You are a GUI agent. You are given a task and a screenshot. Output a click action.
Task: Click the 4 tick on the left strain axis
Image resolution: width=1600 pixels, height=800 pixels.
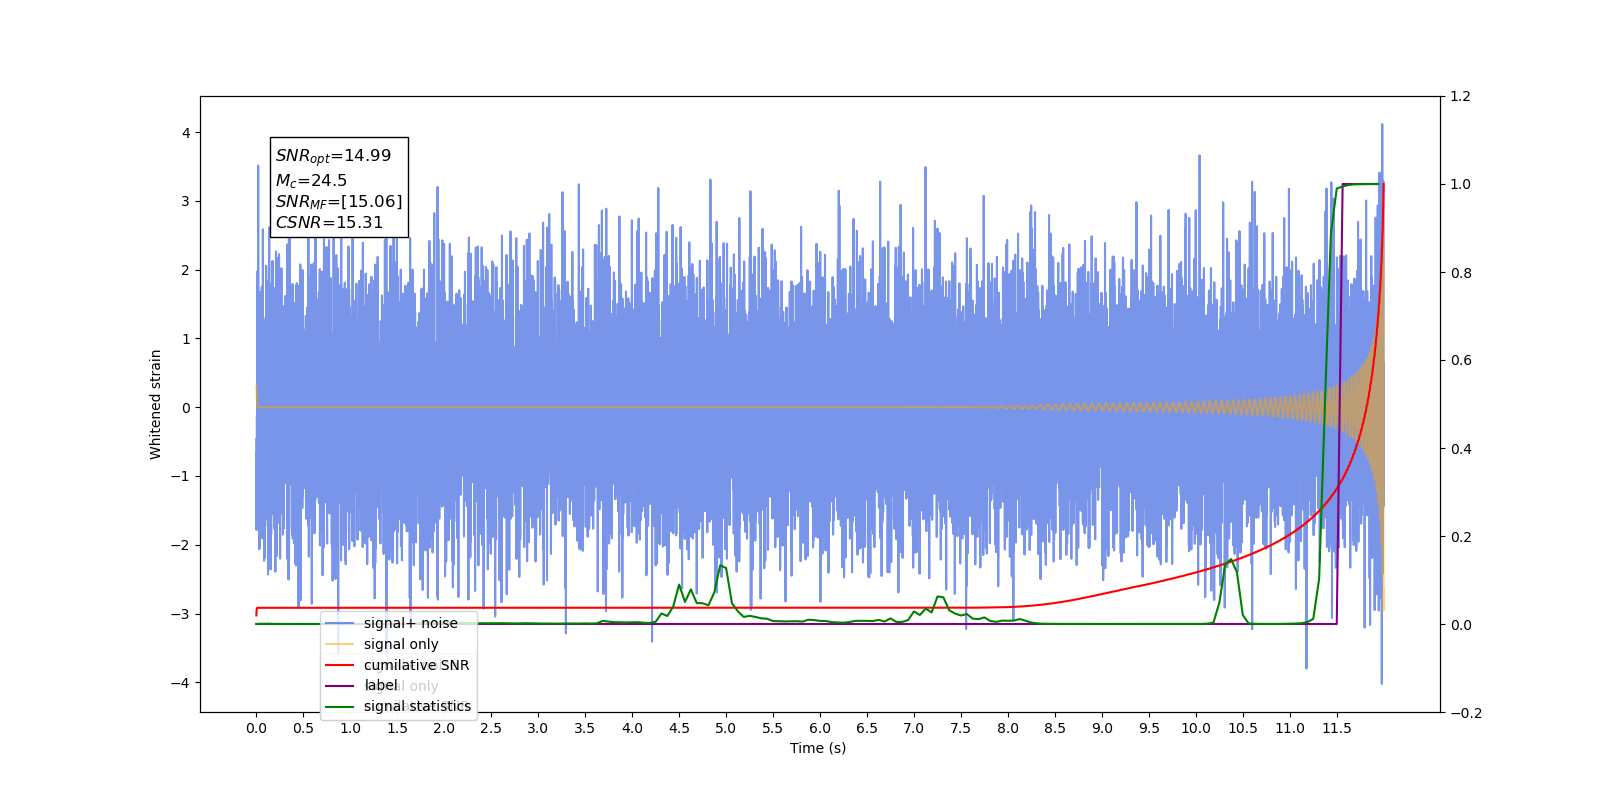pos(185,133)
